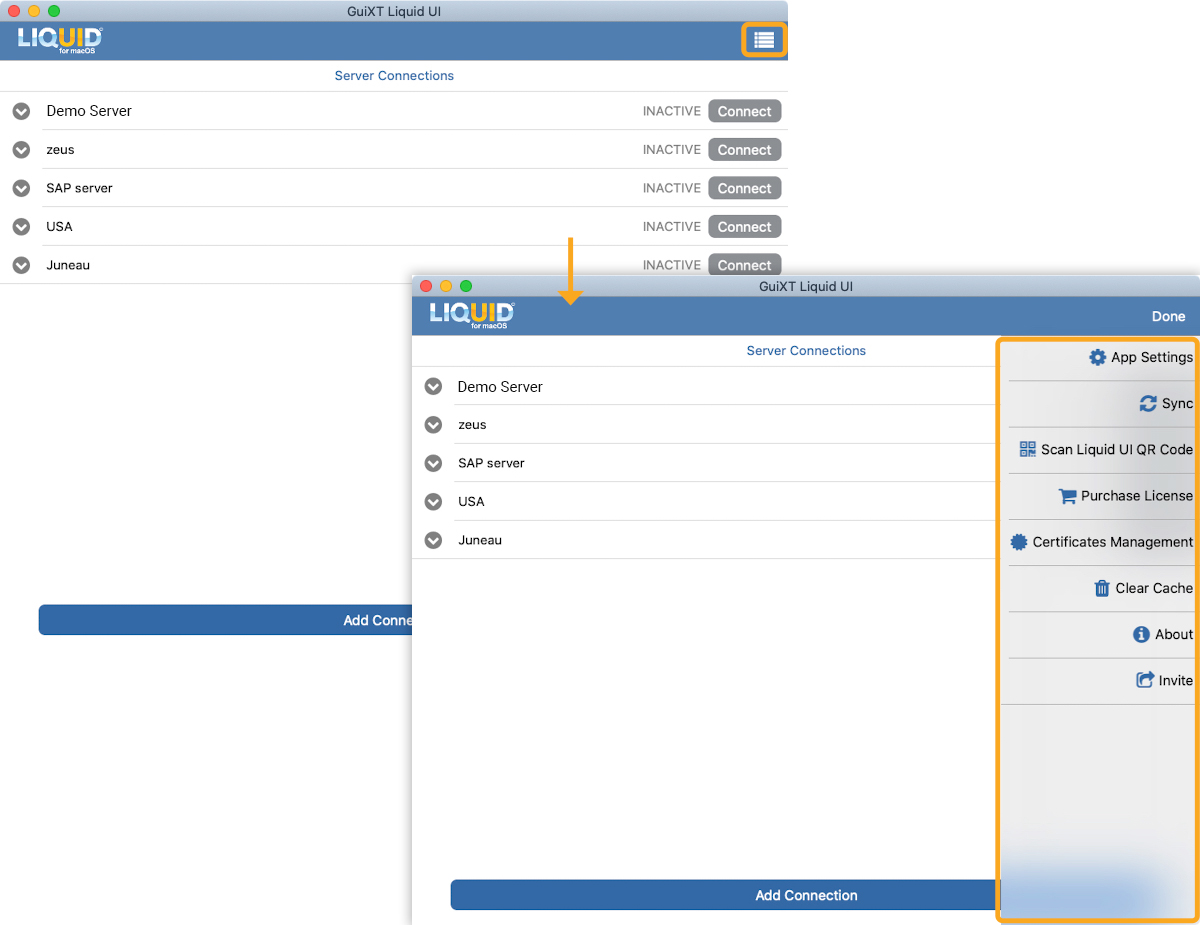Screen dimensions: 1200x925
Task: Click the Scan Liquid UI QR Code icon
Action: point(1027,449)
